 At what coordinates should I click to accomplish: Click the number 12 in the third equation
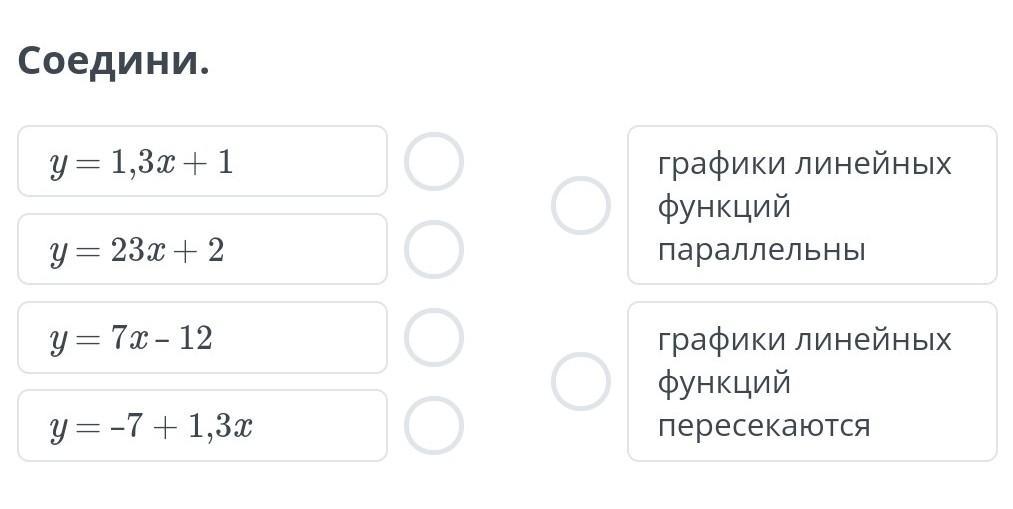196,338
